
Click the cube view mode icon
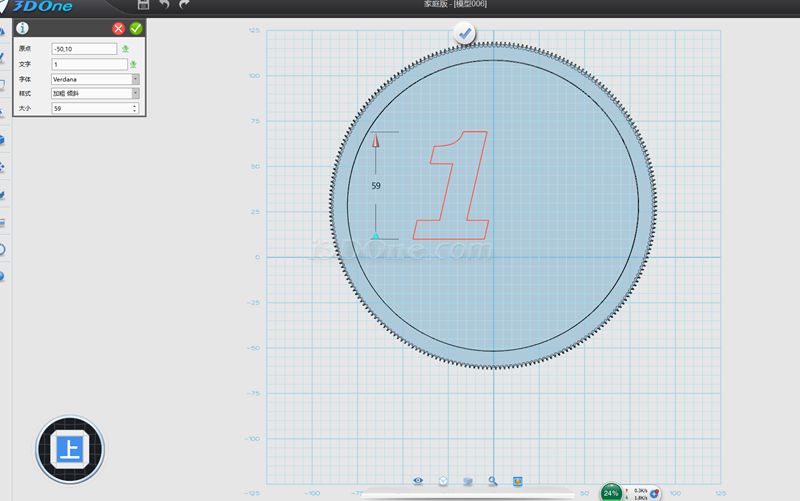[x=443, y=481]
